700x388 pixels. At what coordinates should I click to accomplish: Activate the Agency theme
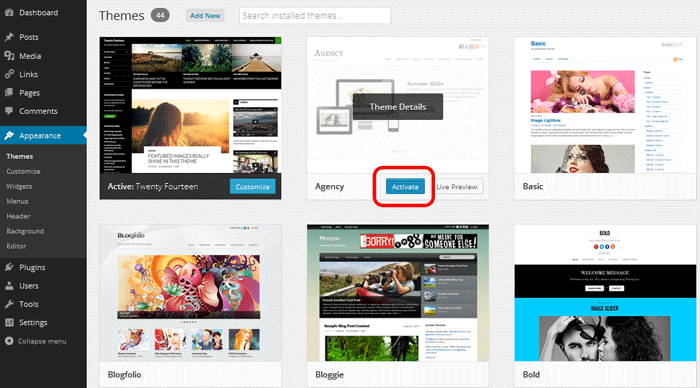[x=405, y=187]
